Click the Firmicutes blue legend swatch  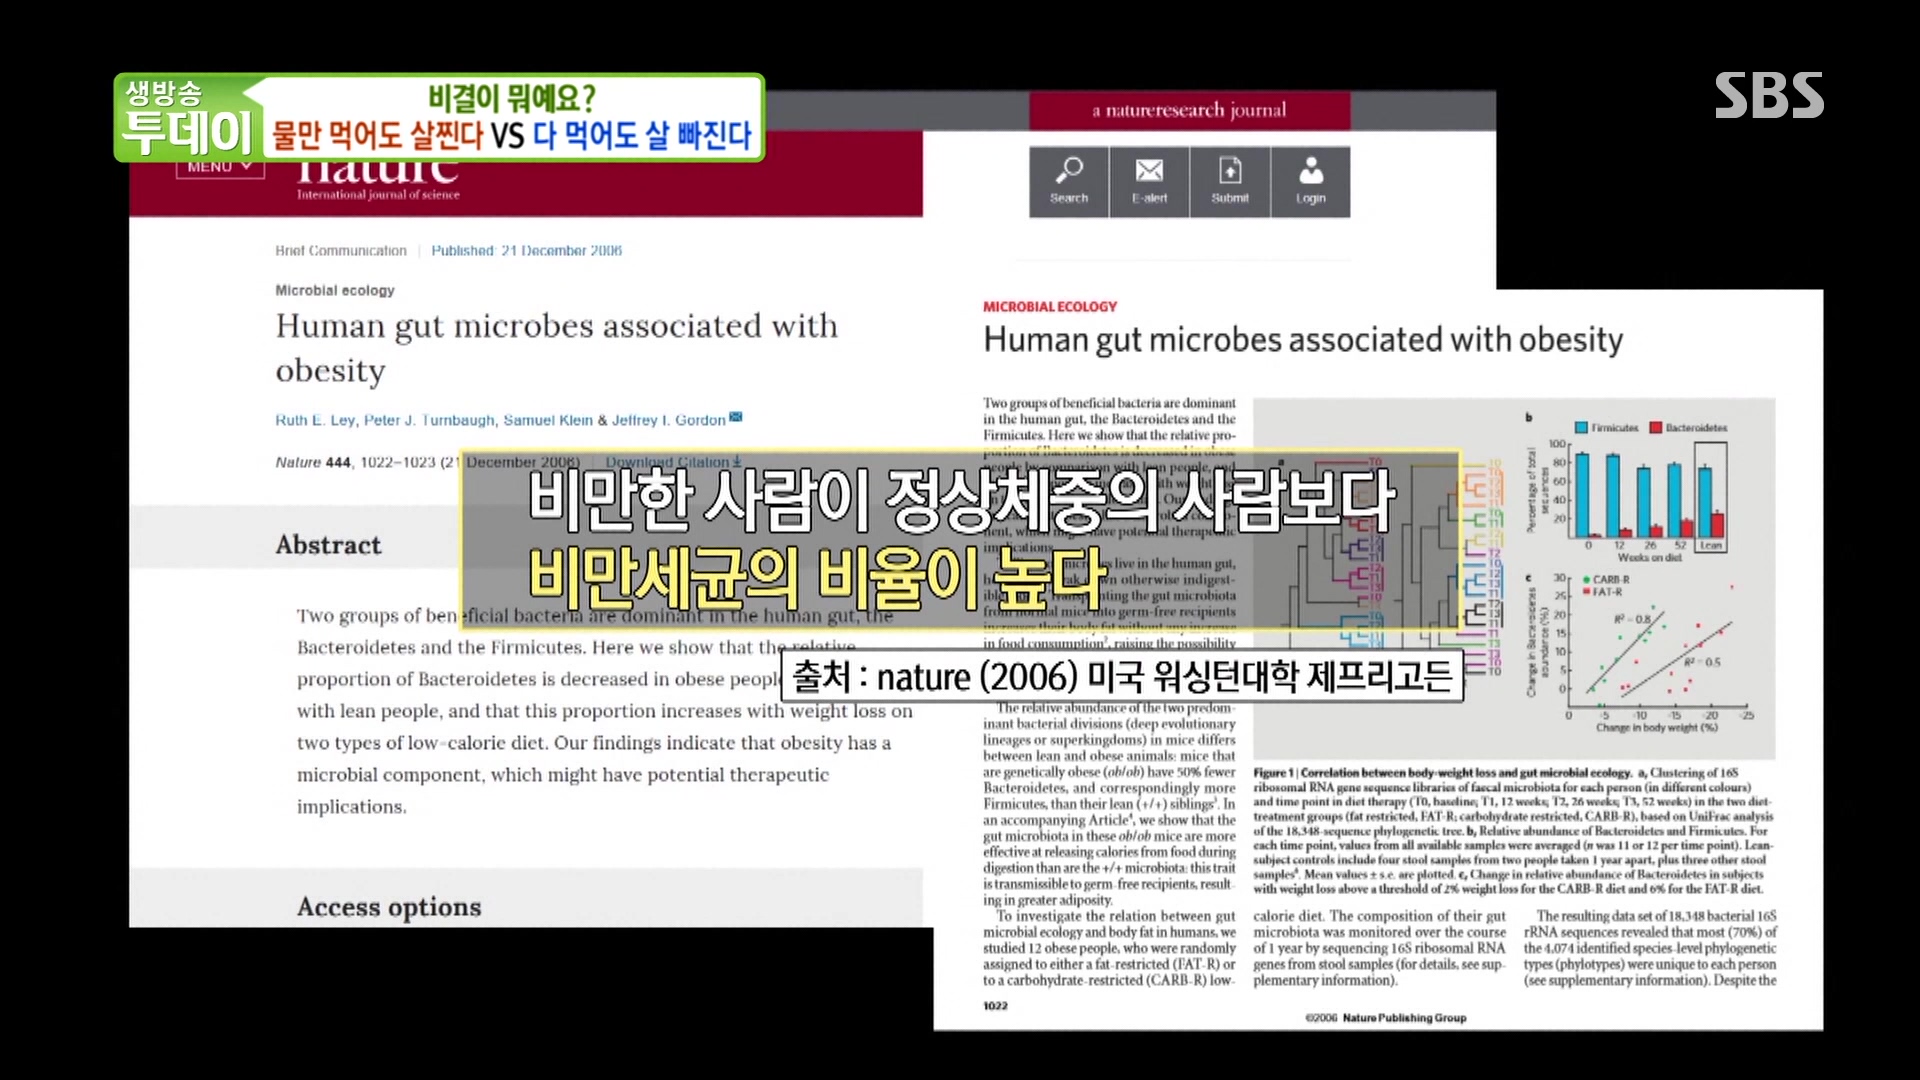coord(1582,428)
